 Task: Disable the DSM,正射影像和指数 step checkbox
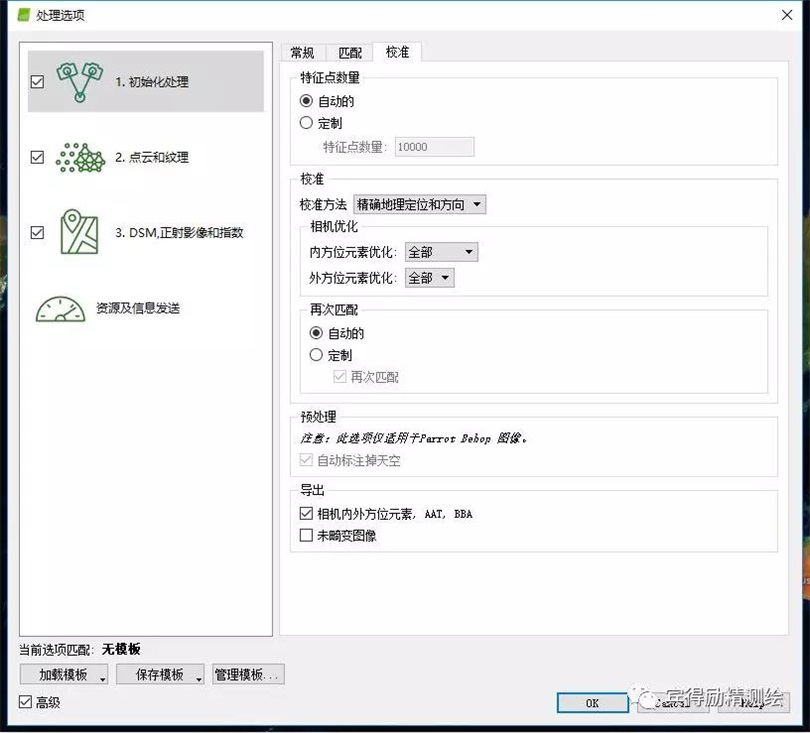(x=38, y=232)
